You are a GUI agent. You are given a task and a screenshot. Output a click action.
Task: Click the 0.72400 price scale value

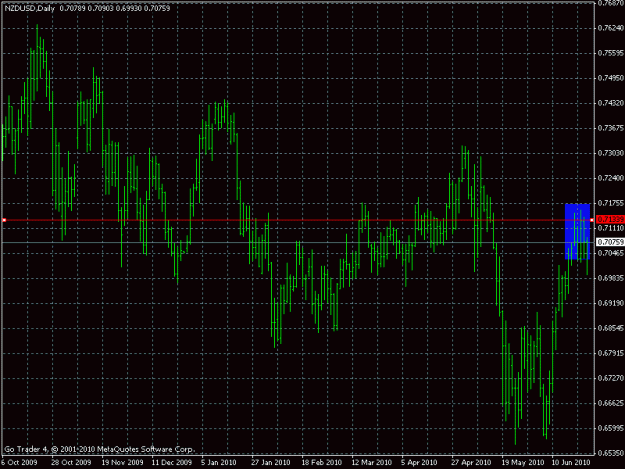tap(611, 178)
